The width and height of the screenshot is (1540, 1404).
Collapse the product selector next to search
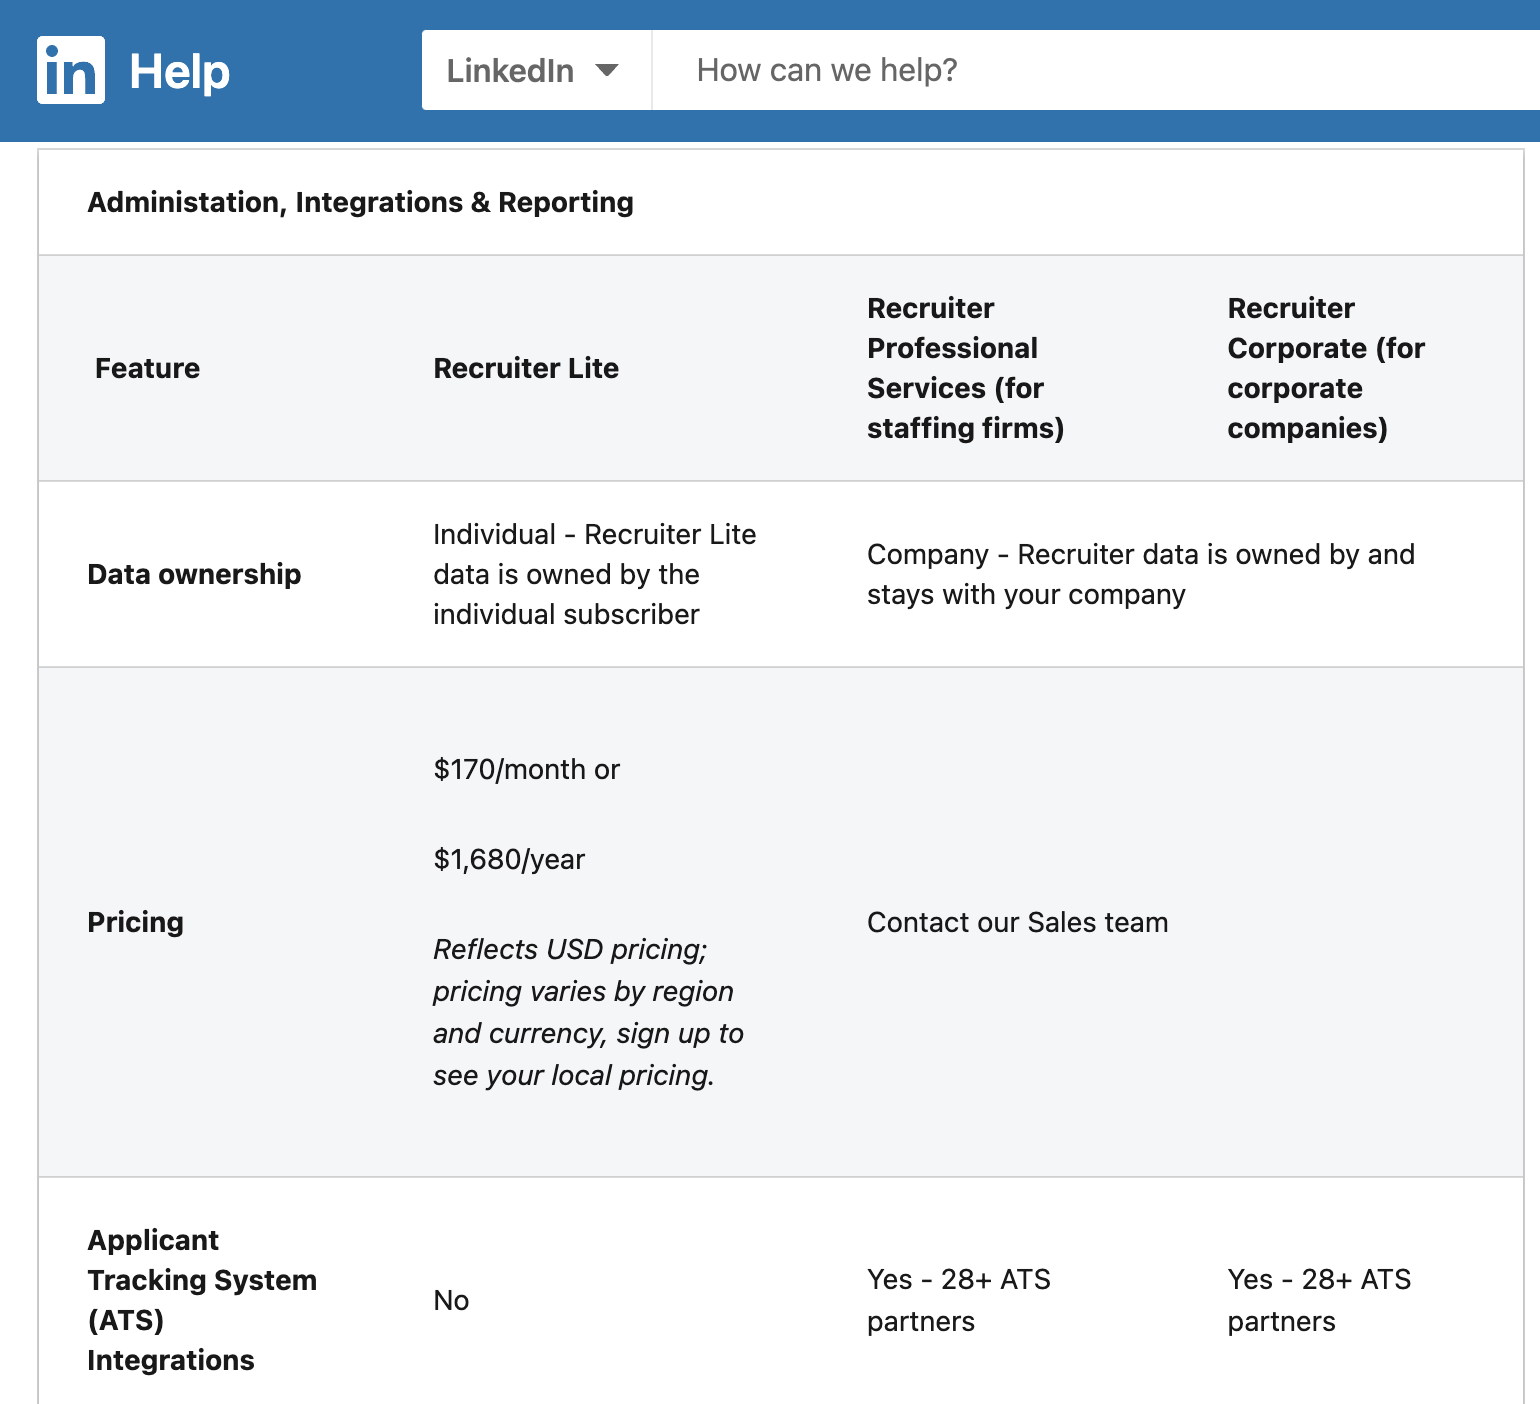click(535, 69)
